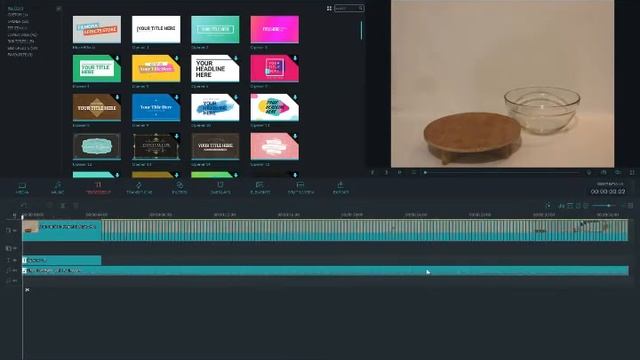The image size is (640, 360).
Task: Switch titles library to grid view icon
Action: (x=329, y=8)
